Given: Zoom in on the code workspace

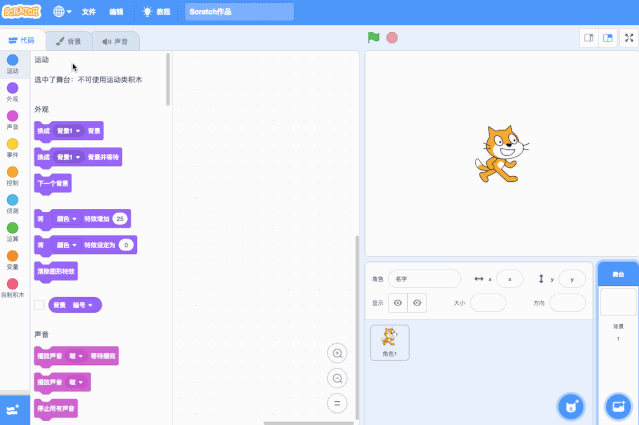Looking at the screenshot, I should (338, 353).
